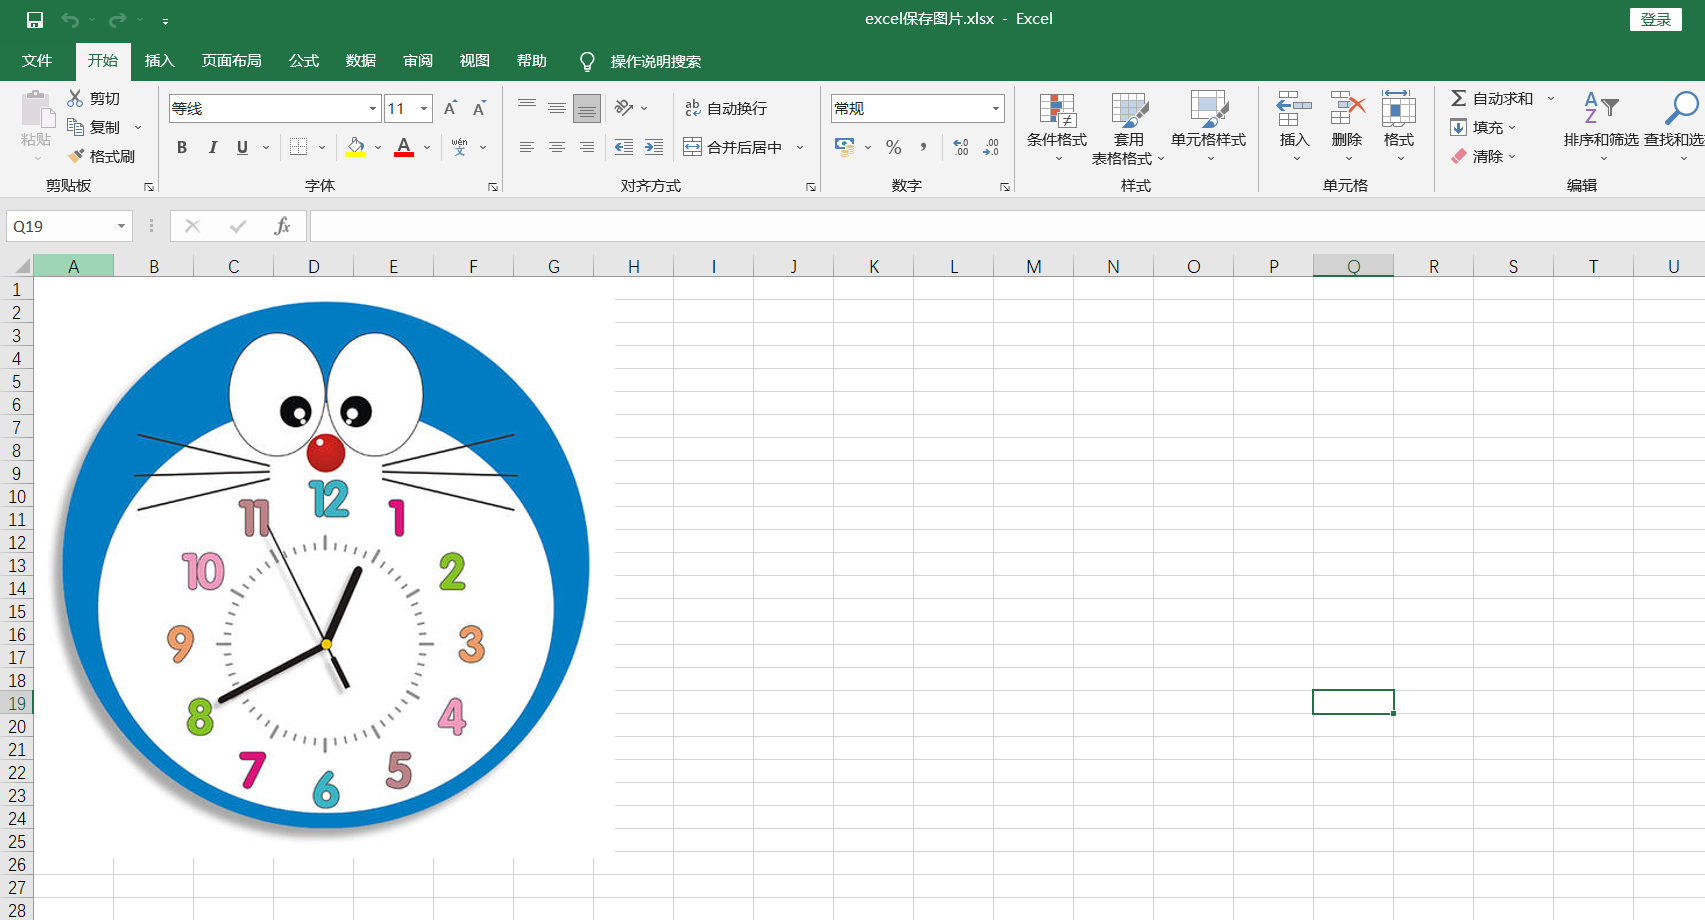Click the Fill (填充) button
Screen dimensions: 1705x920
coord(1478,127)
